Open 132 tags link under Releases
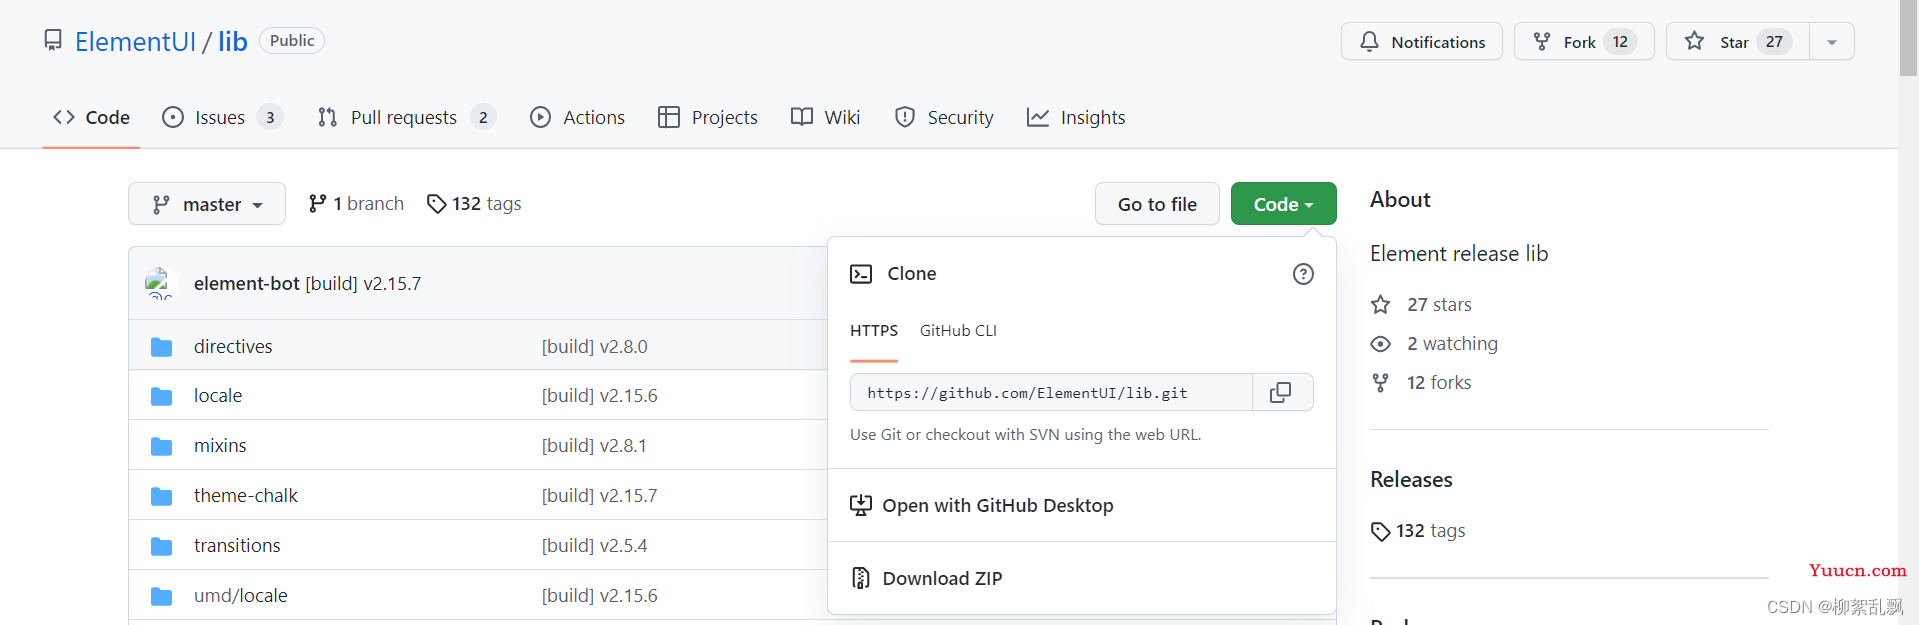This screenshot has width=1919, height=625. [x=1418, y=531]
